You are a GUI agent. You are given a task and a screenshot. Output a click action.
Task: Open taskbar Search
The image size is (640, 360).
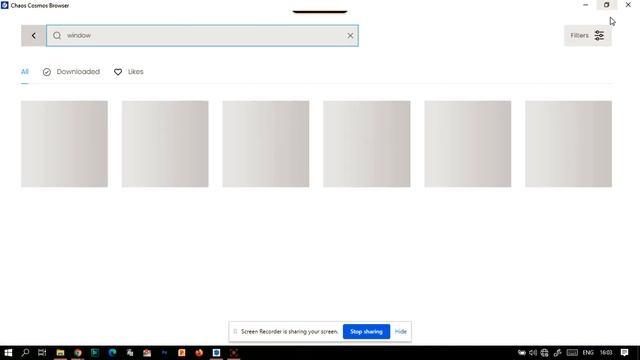click(x=25, y=353)
